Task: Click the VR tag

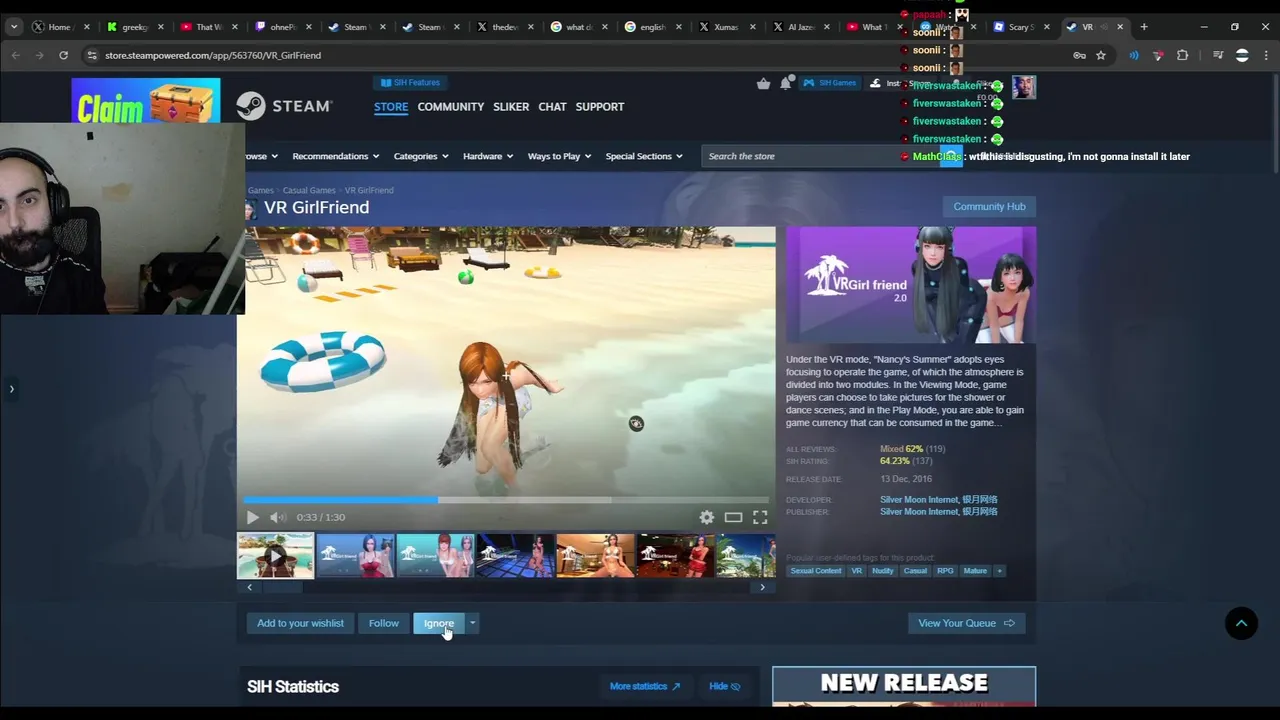Action: [856, 571]
